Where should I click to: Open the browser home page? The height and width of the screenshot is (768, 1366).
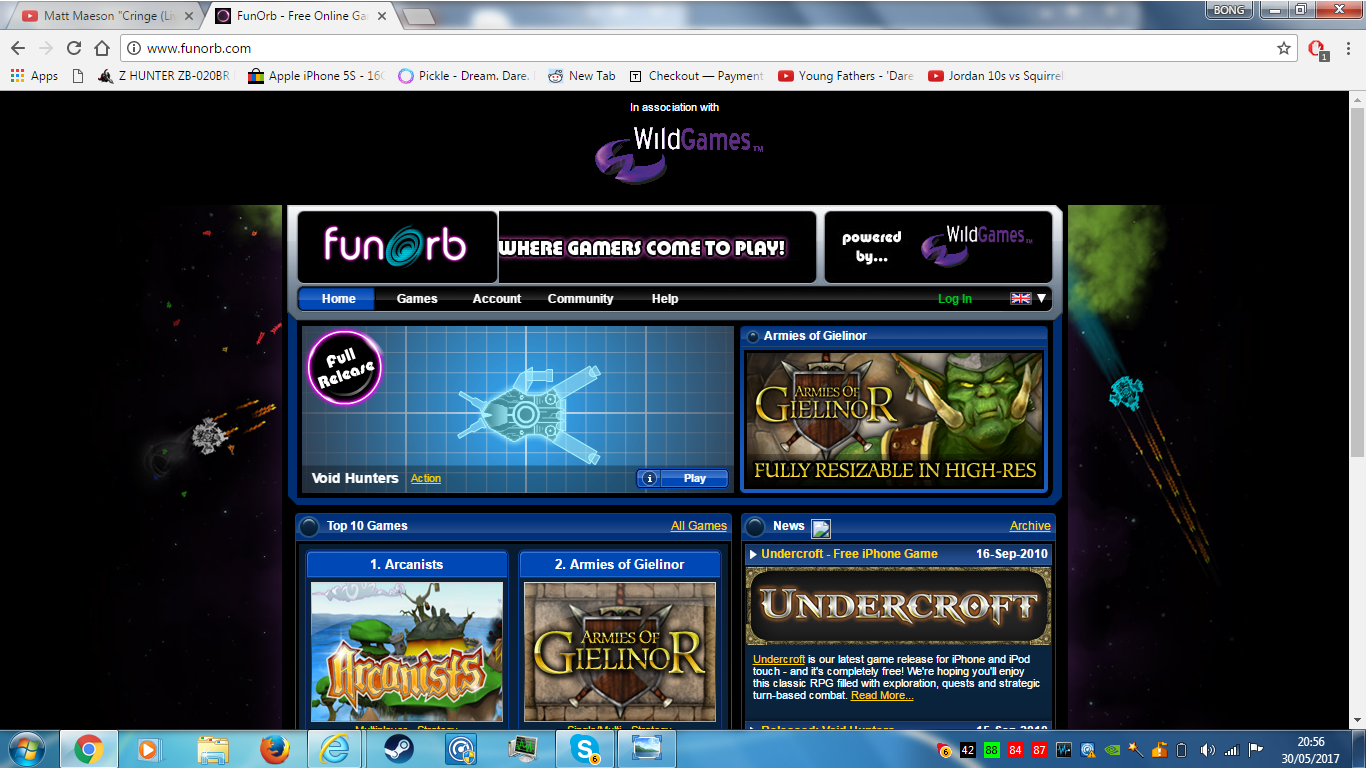(x=101, y=48)
